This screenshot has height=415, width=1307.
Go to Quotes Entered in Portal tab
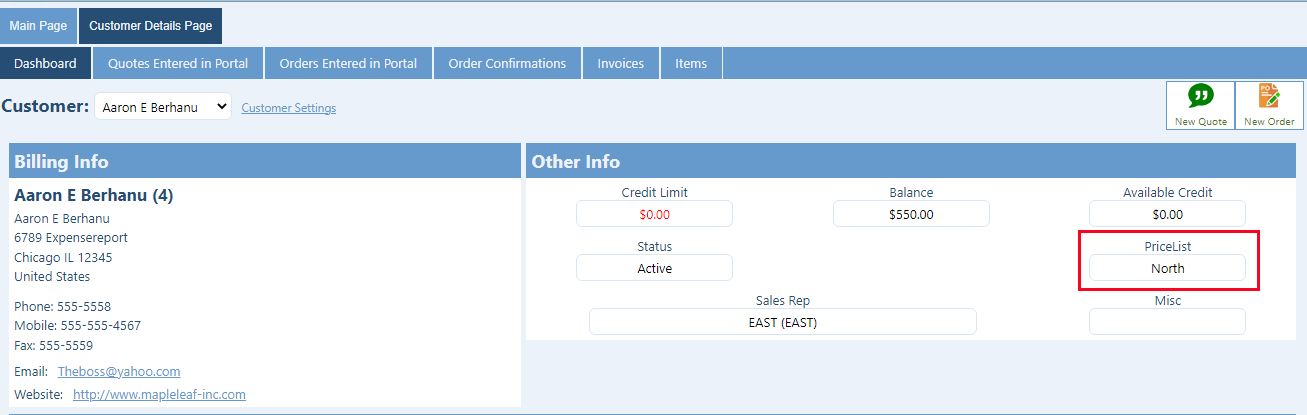[178, 63]
